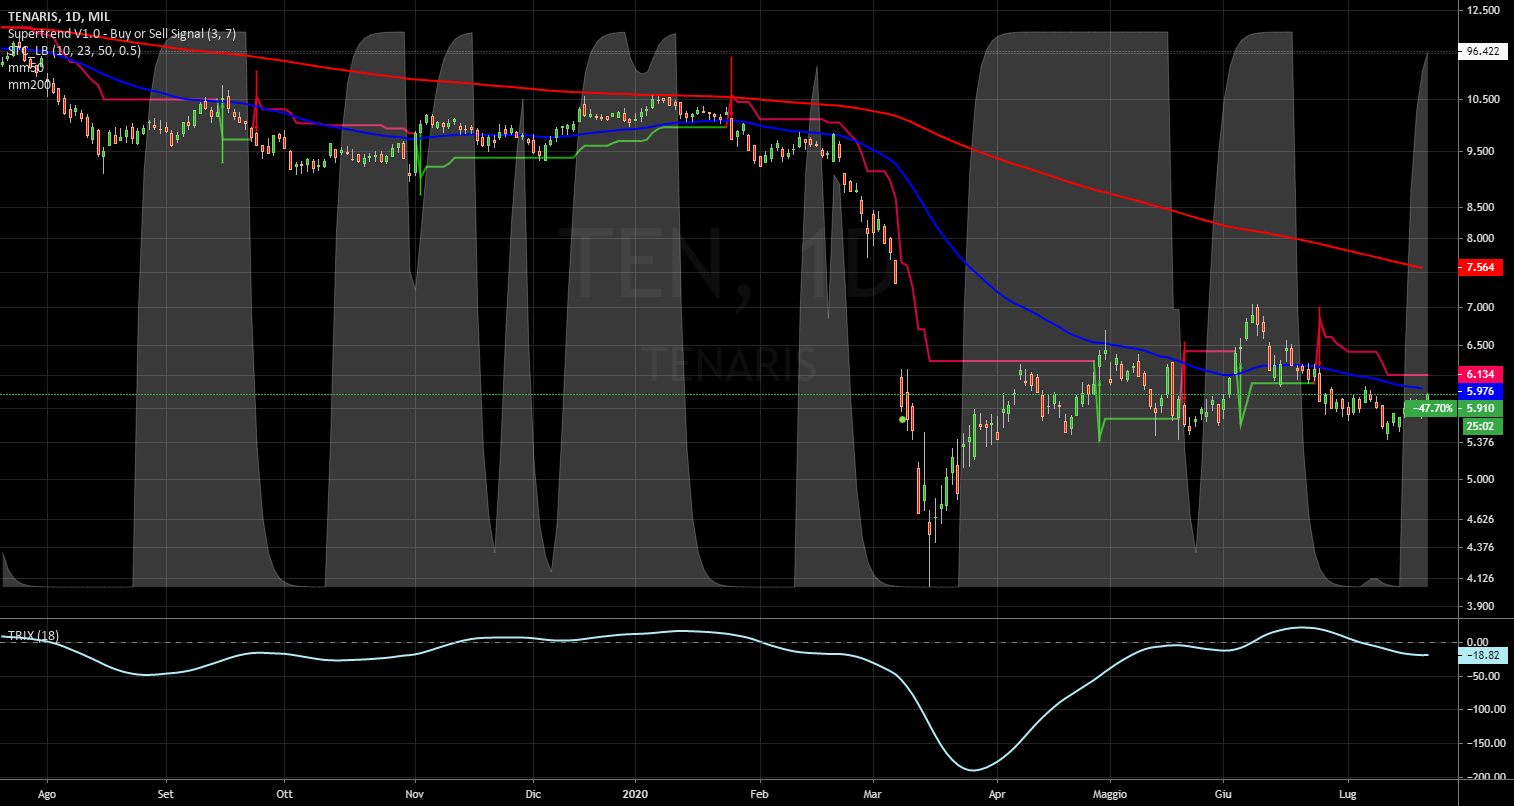Click the Feb date on time axis
Image resolution: width=1514 pixels, height=806 pixels.
759,795
